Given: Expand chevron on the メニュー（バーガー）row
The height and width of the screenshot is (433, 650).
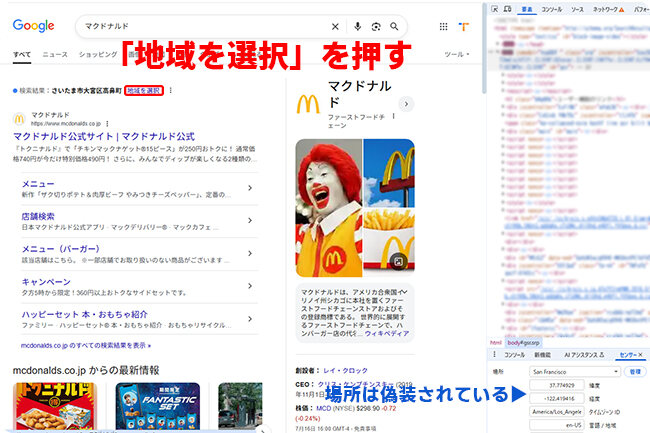Looking at the screenshot, I should [x=250, y=253].
